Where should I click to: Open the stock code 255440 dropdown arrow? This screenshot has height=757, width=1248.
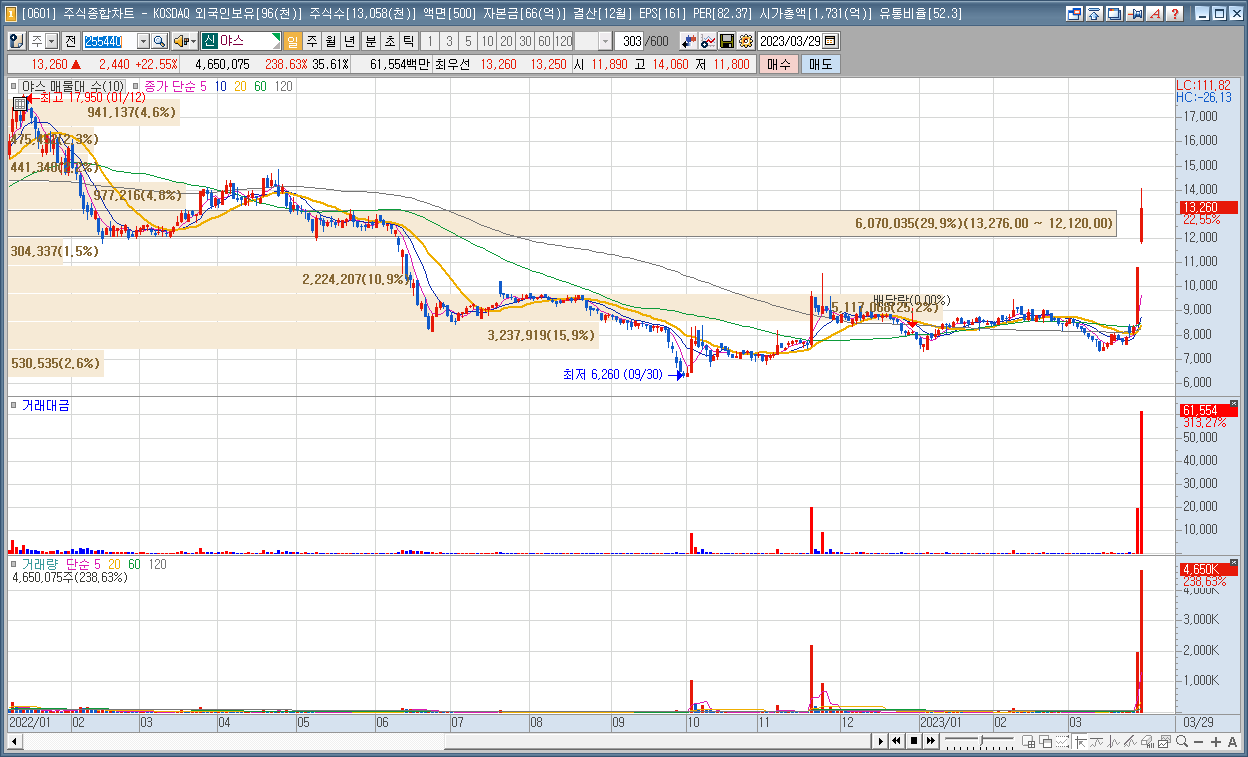tap(143, 41)
